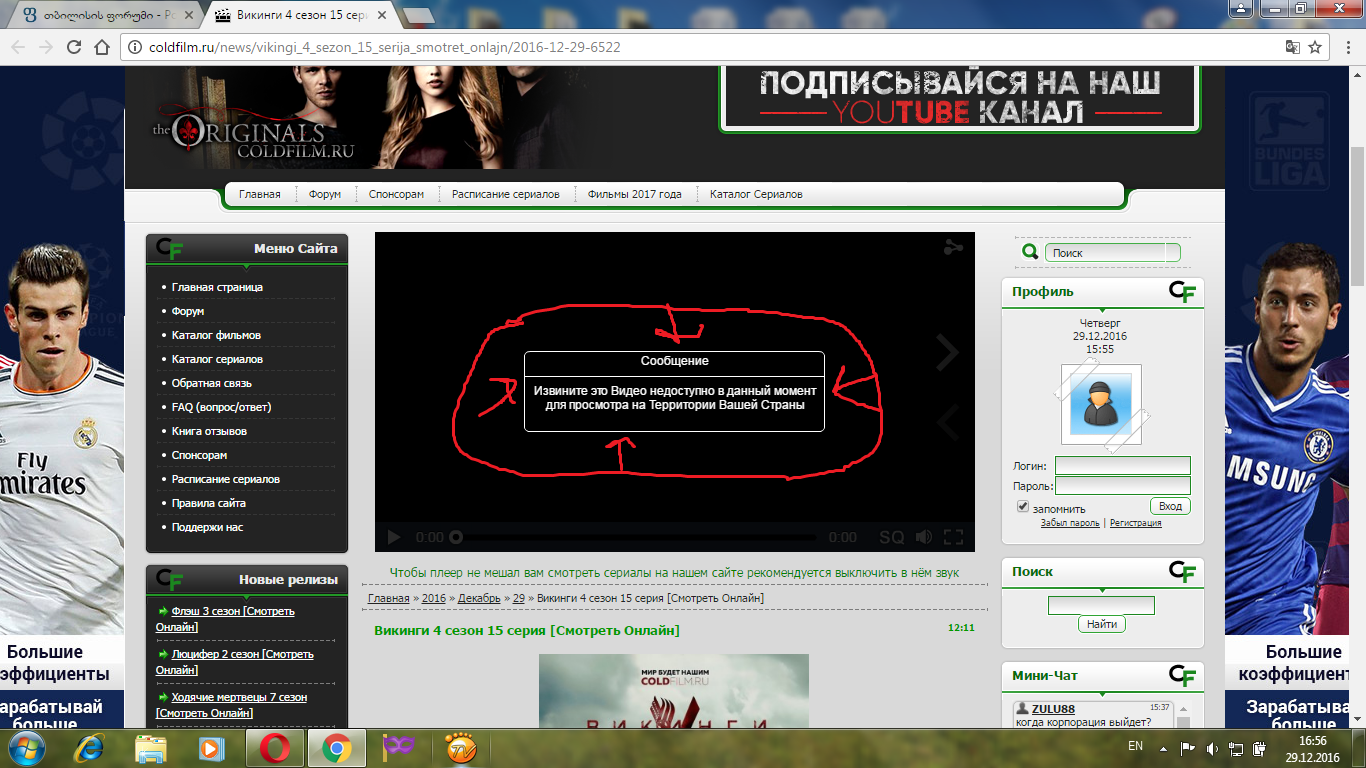The height and width of the screenshot is (768, 1366).
Task: Open Спонсорам in top navigation
Action: 396,194
